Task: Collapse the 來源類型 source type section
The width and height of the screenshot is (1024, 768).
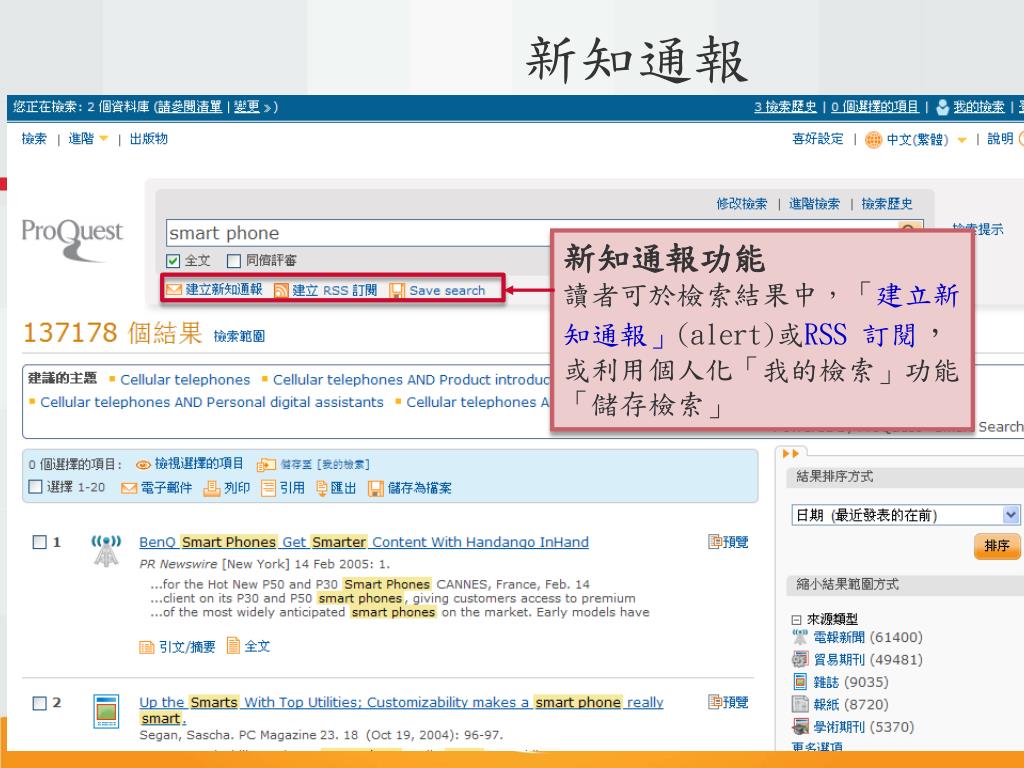Action: (796, 620)
